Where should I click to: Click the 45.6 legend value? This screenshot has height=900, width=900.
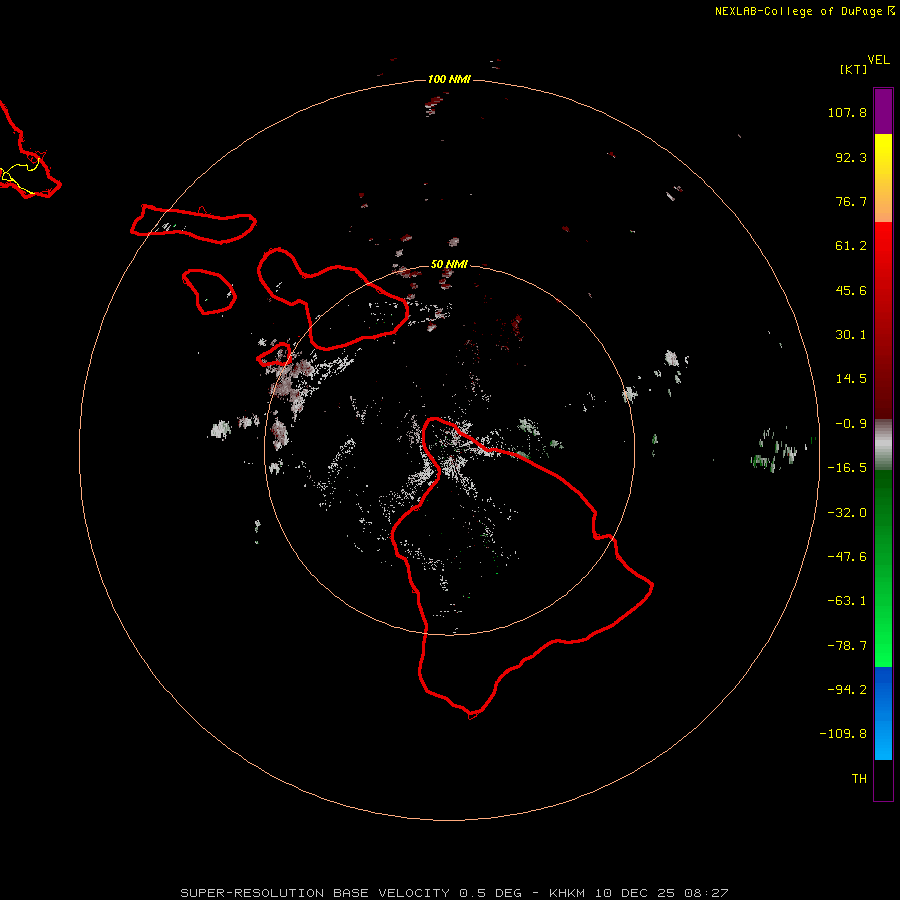(x=851, y=290)
